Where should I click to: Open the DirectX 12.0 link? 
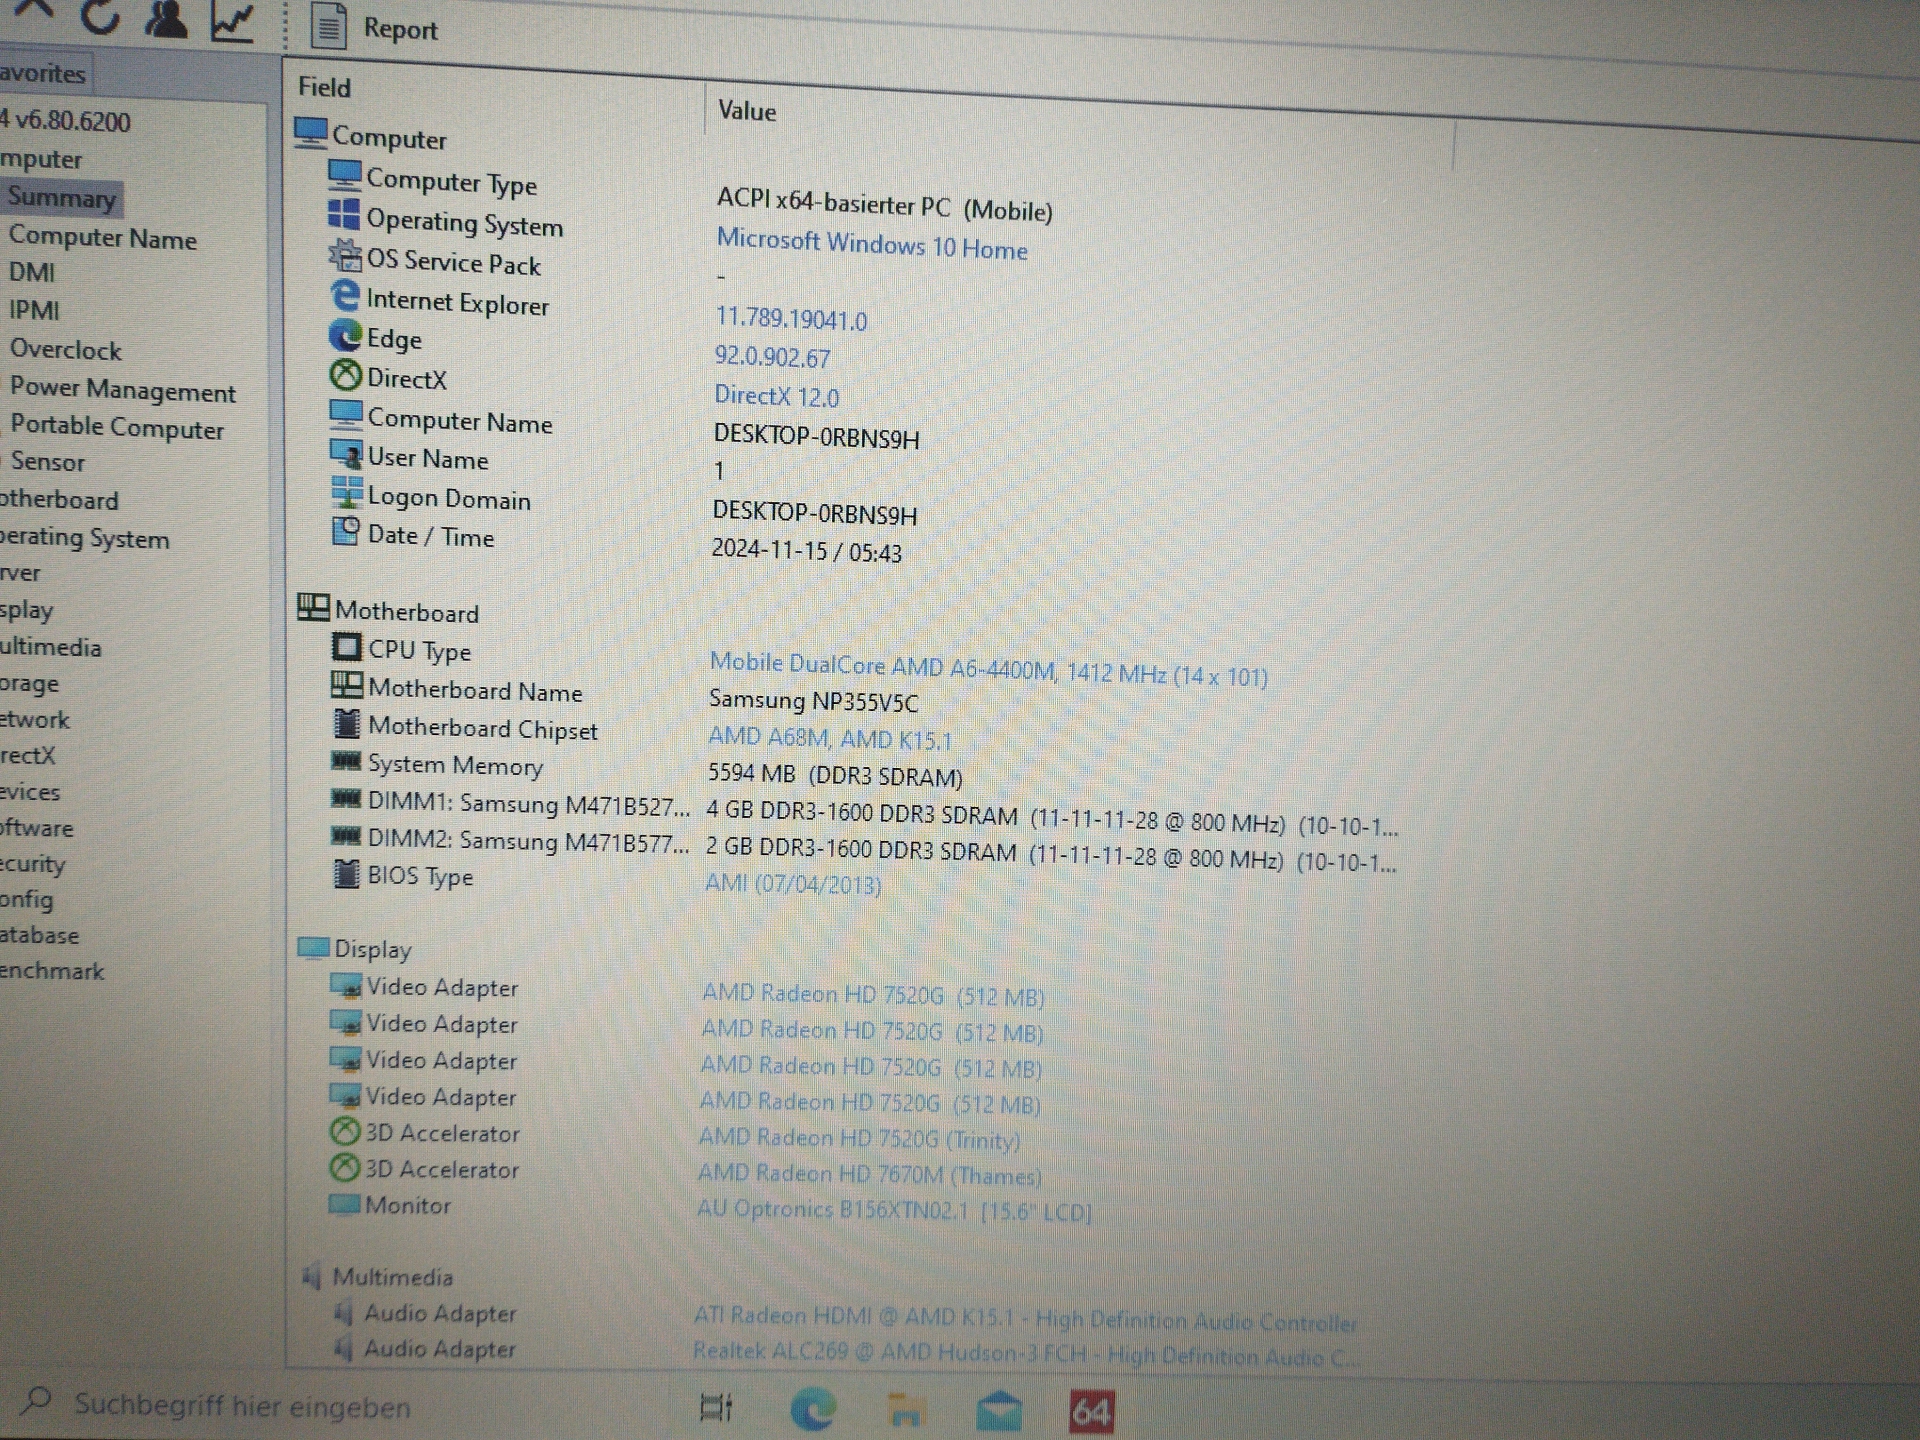[776, 396]
